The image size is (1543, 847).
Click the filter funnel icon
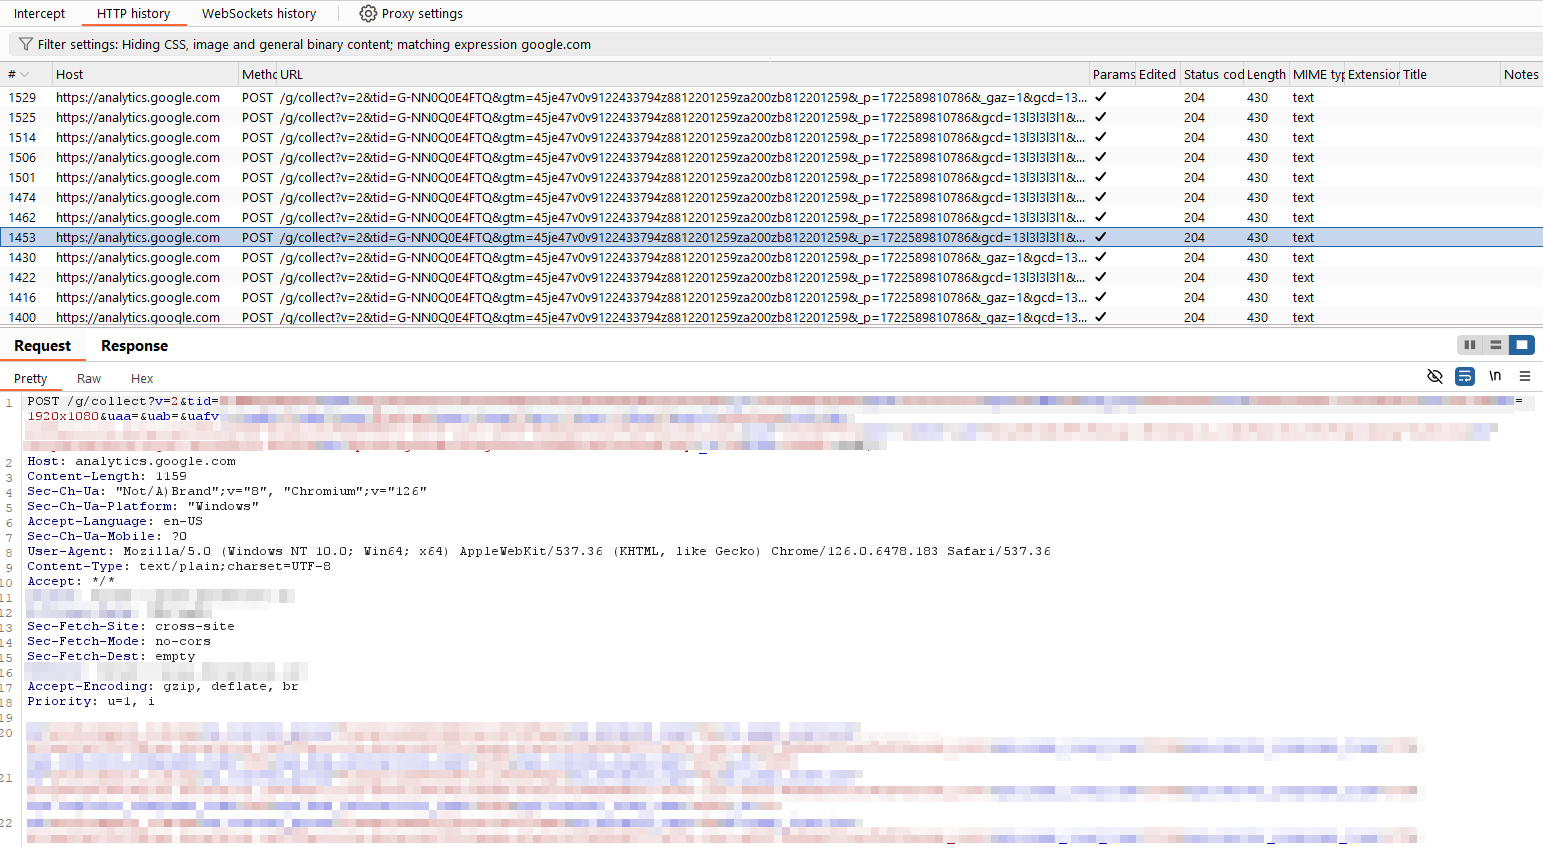pyautogui.click(x=26, y=44)
